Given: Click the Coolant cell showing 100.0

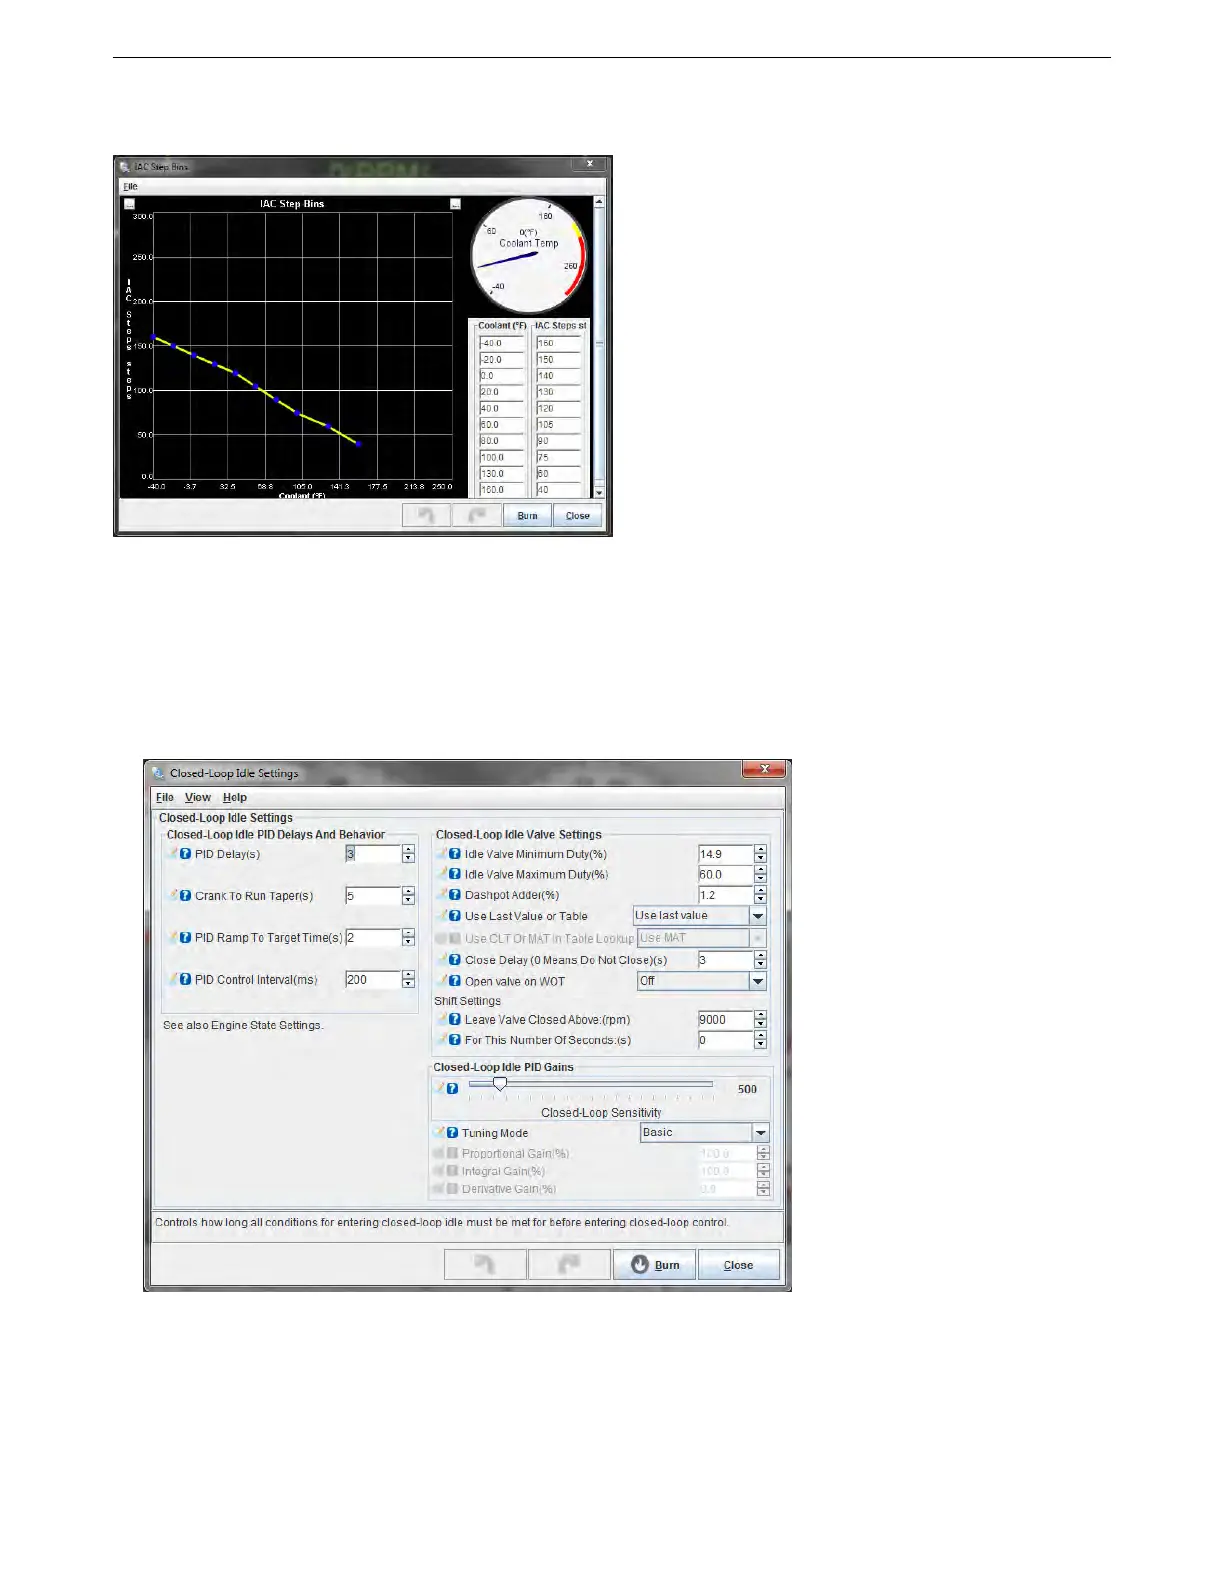Looking at the screenshot, I should (x=501, y=457).
